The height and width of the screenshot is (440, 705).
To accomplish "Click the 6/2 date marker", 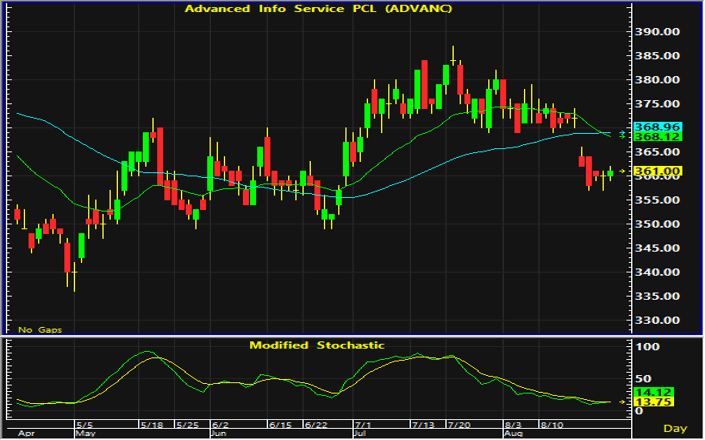I will [220, 425].
